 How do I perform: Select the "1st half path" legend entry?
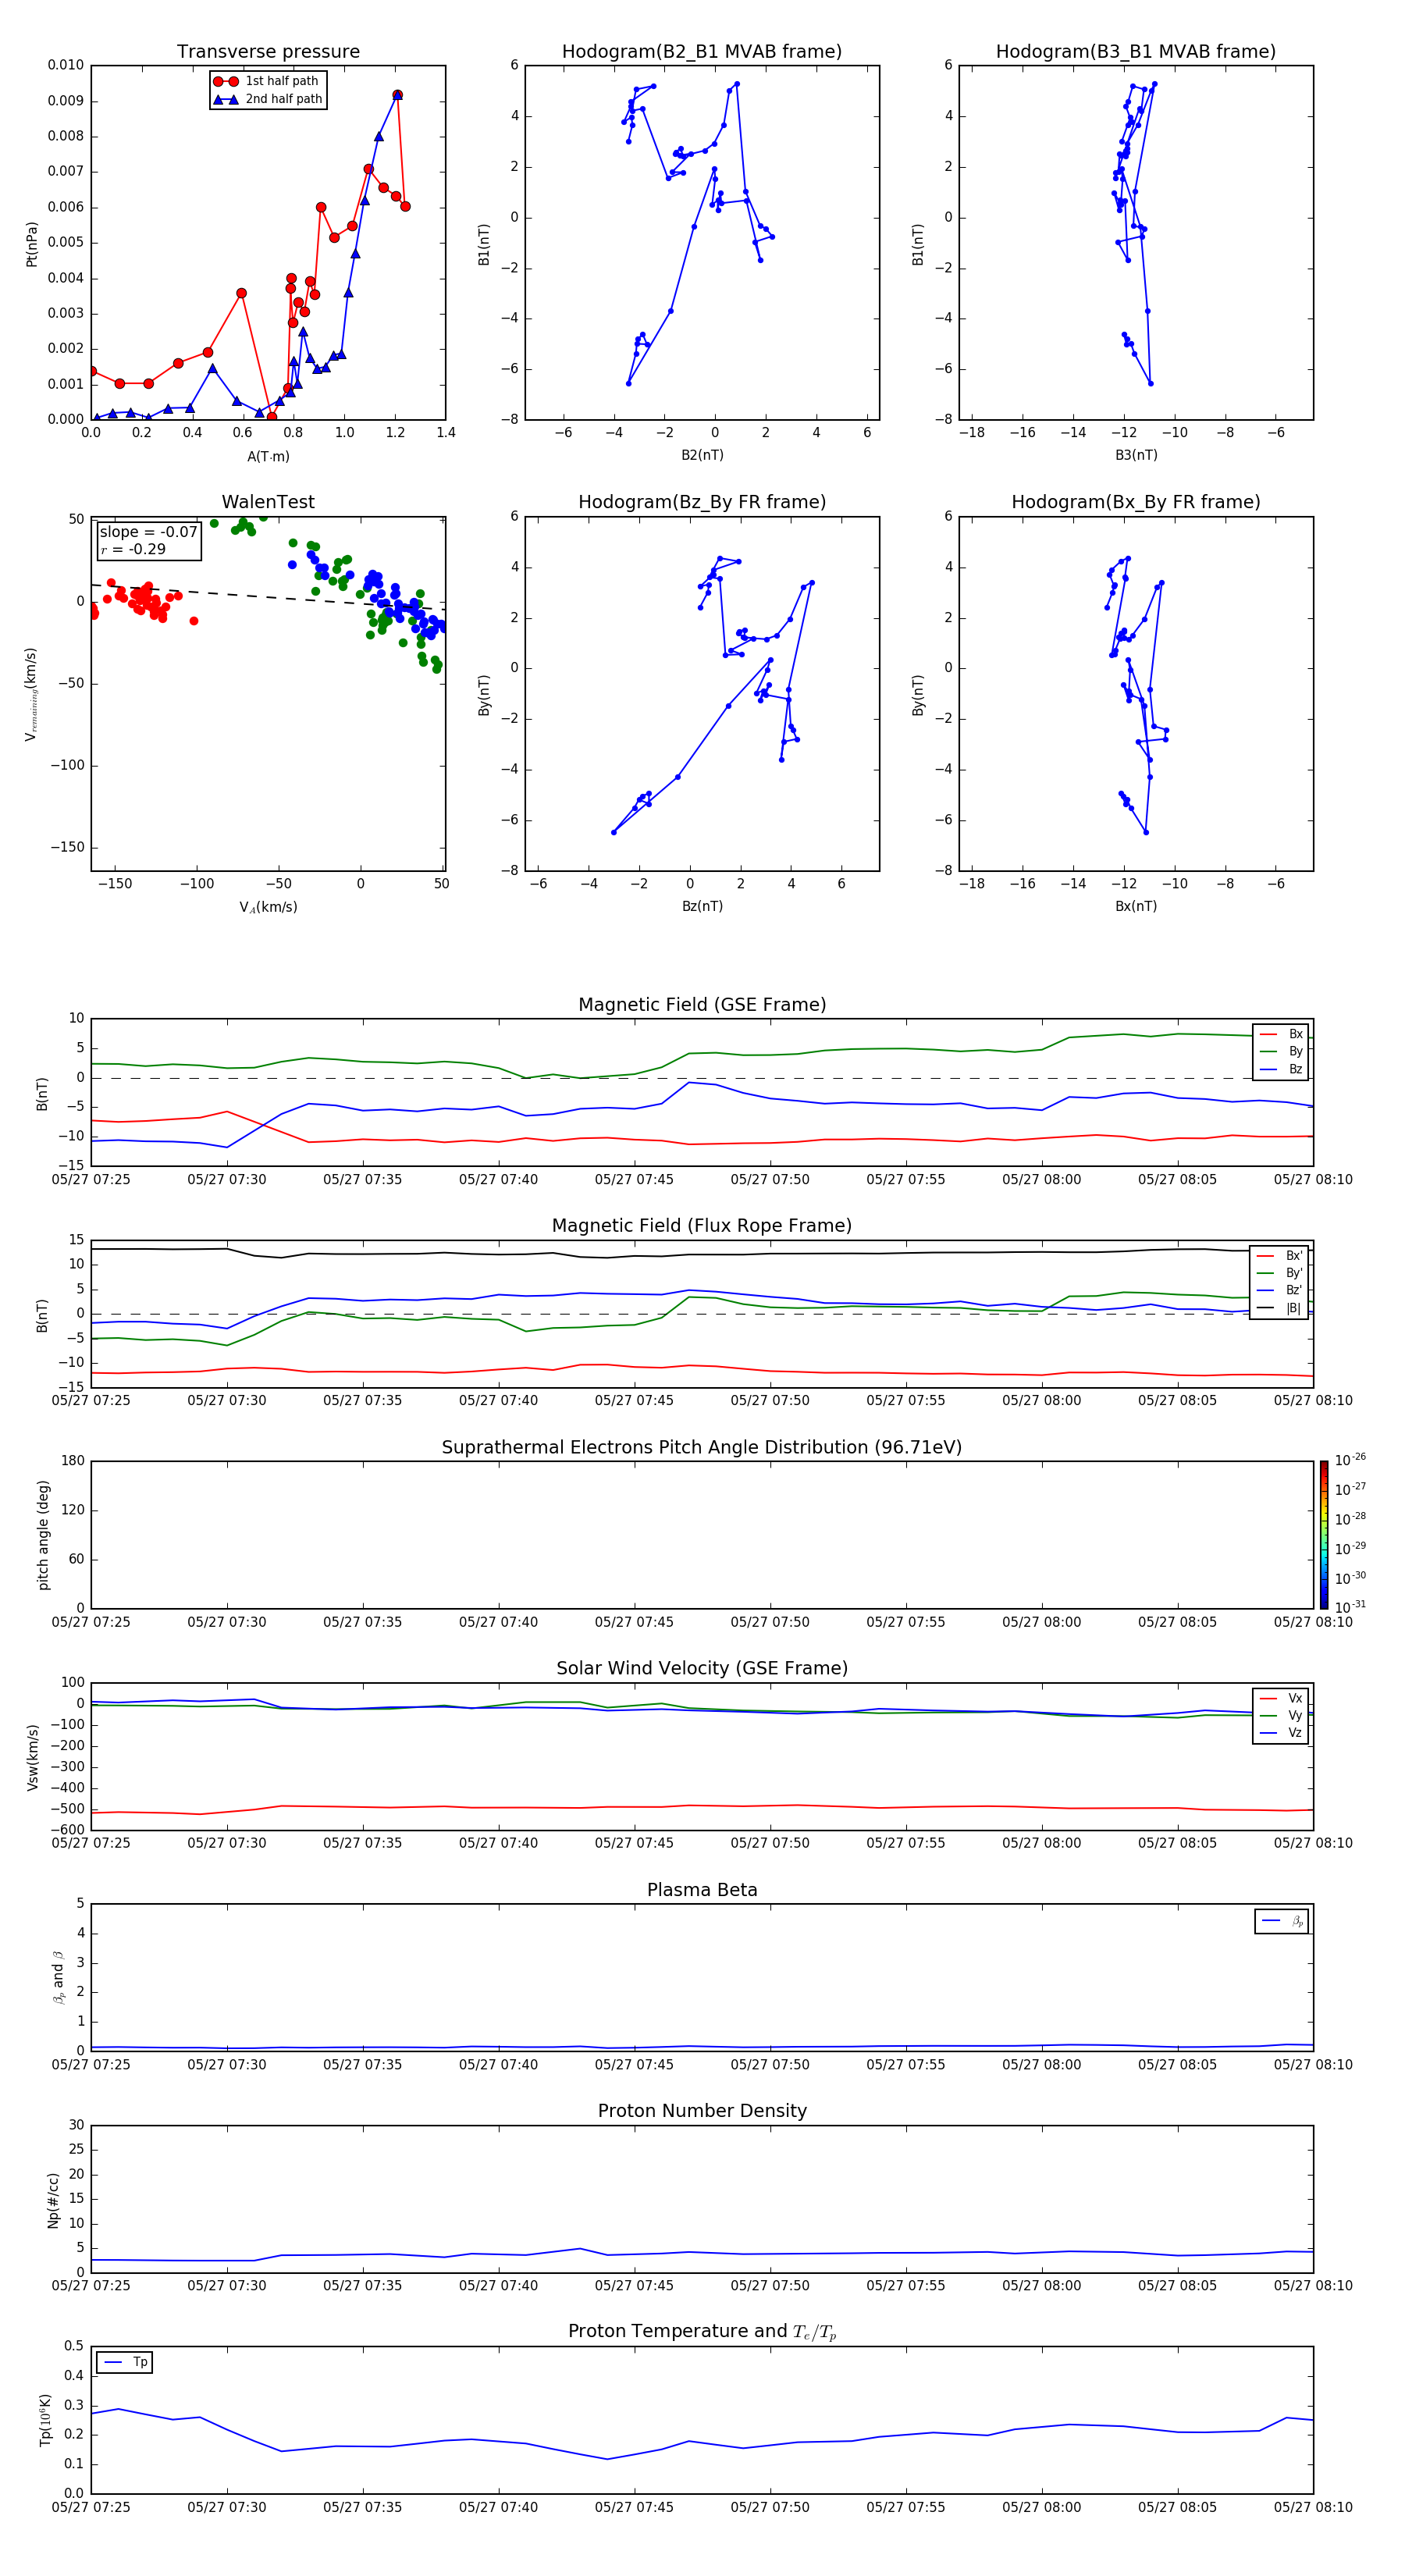(266, 81)
